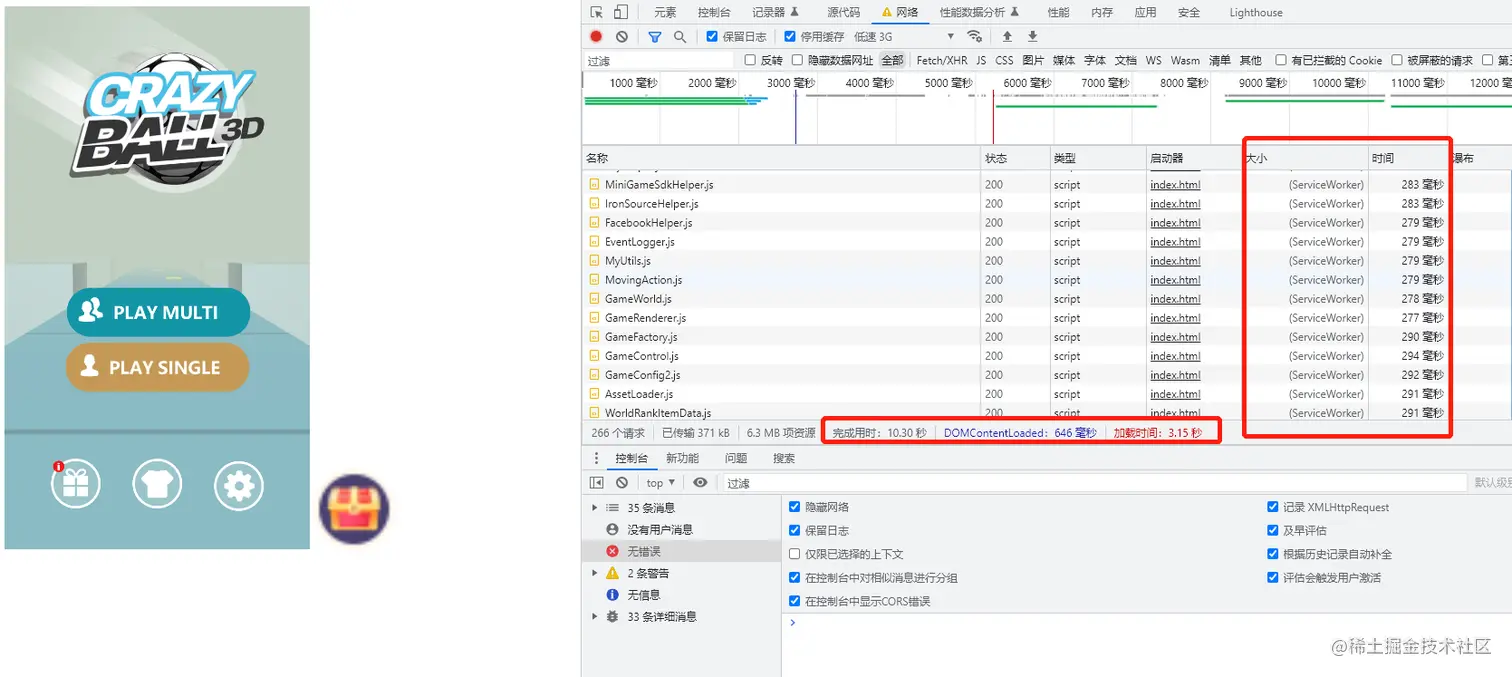Viewport: 1512px width, 677px height.
Task: Open the 性能数据分析 tab
Action: (x=979, y=12)
